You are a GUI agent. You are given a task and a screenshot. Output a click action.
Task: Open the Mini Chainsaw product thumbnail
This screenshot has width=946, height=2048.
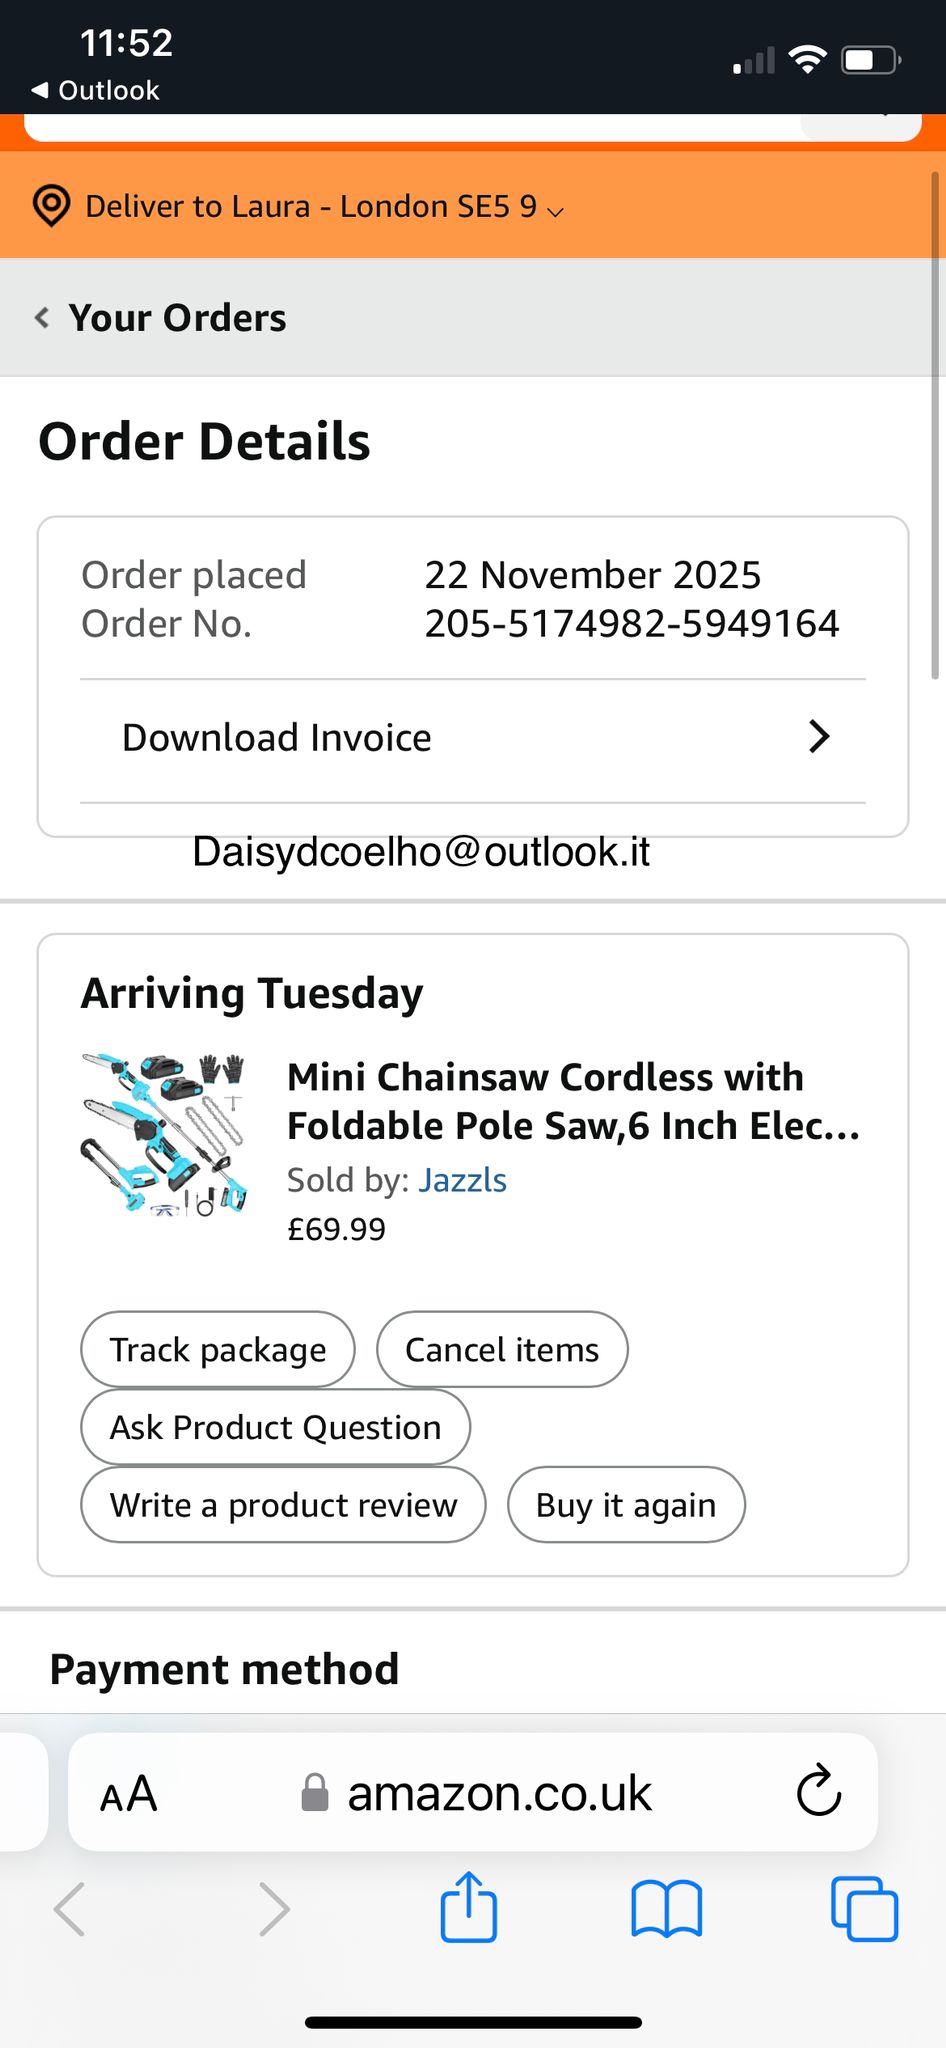coord(165,1135)
